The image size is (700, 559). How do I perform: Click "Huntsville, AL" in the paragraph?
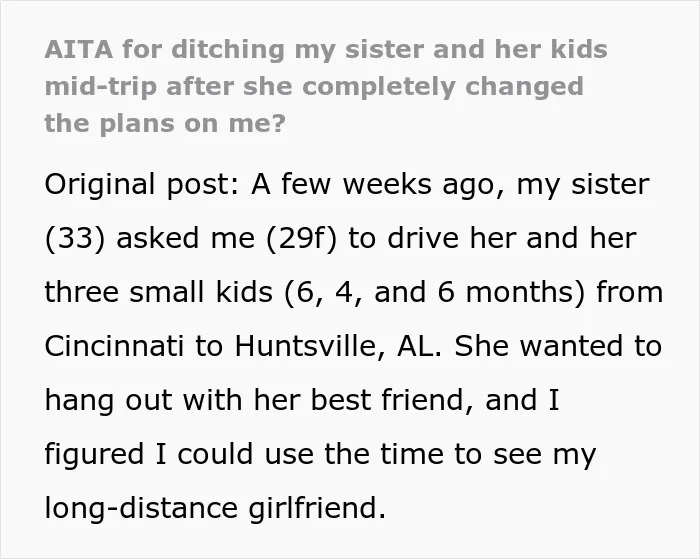(x=334, y=347)
